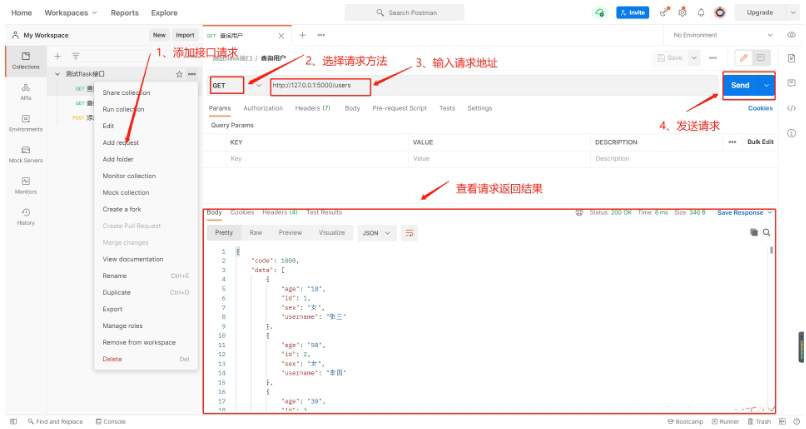Click the environment quick look eye icon
Image resolution: width=806 pixels, height=429 pixels.
coord(791,35)
